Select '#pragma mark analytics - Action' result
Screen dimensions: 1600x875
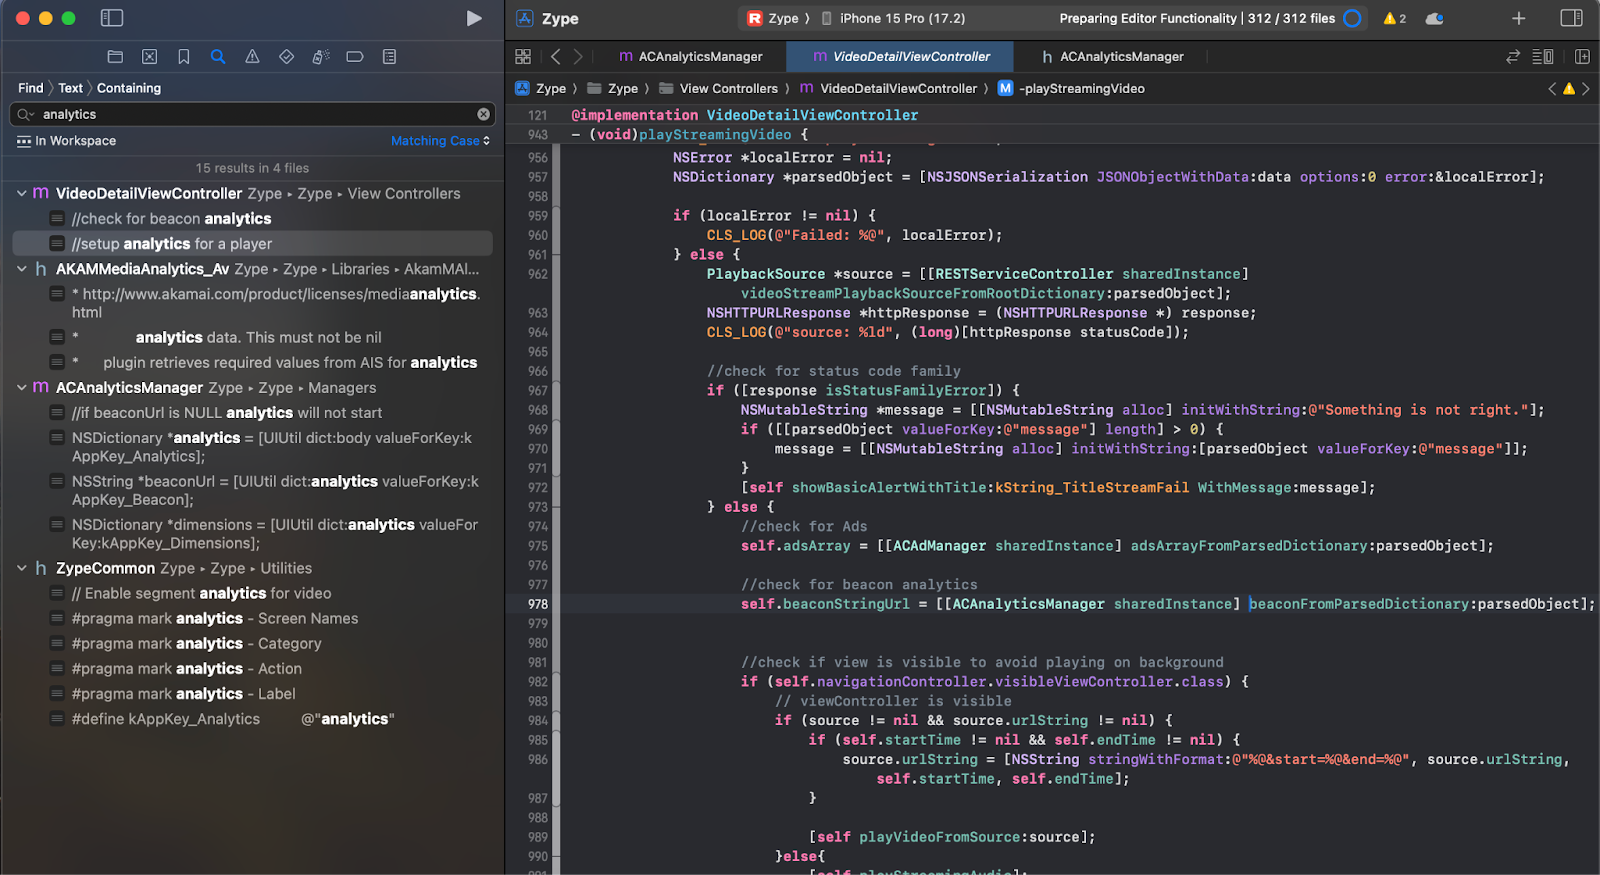click(x=252, y=668)
